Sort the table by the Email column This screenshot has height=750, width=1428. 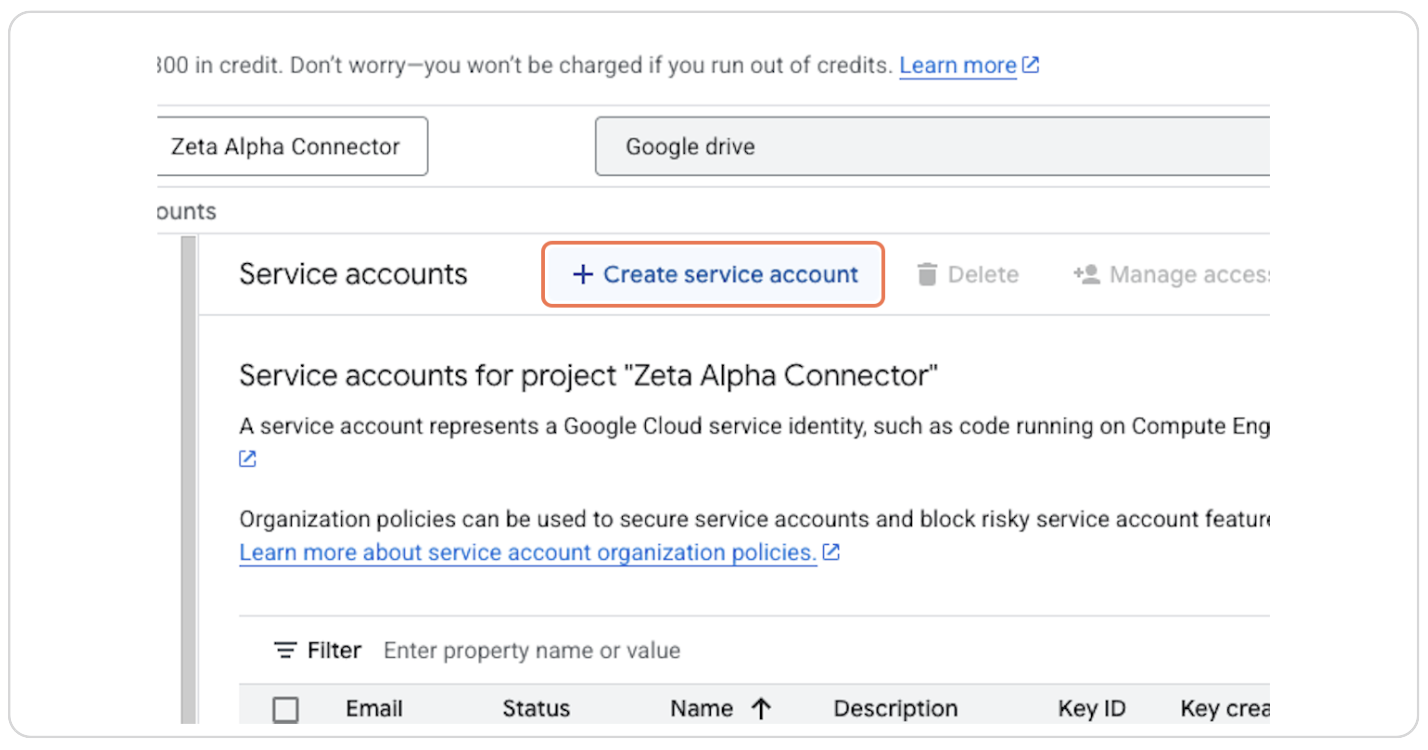373,708
